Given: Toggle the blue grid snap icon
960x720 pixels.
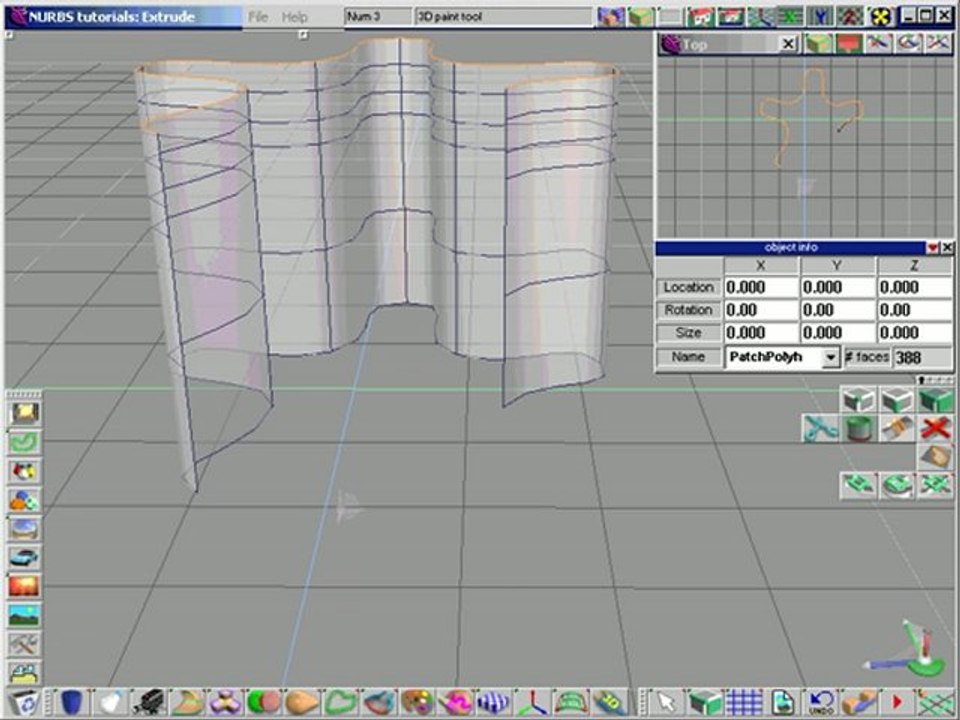Looking at the screenshot, I should click(x=744, y=702).
